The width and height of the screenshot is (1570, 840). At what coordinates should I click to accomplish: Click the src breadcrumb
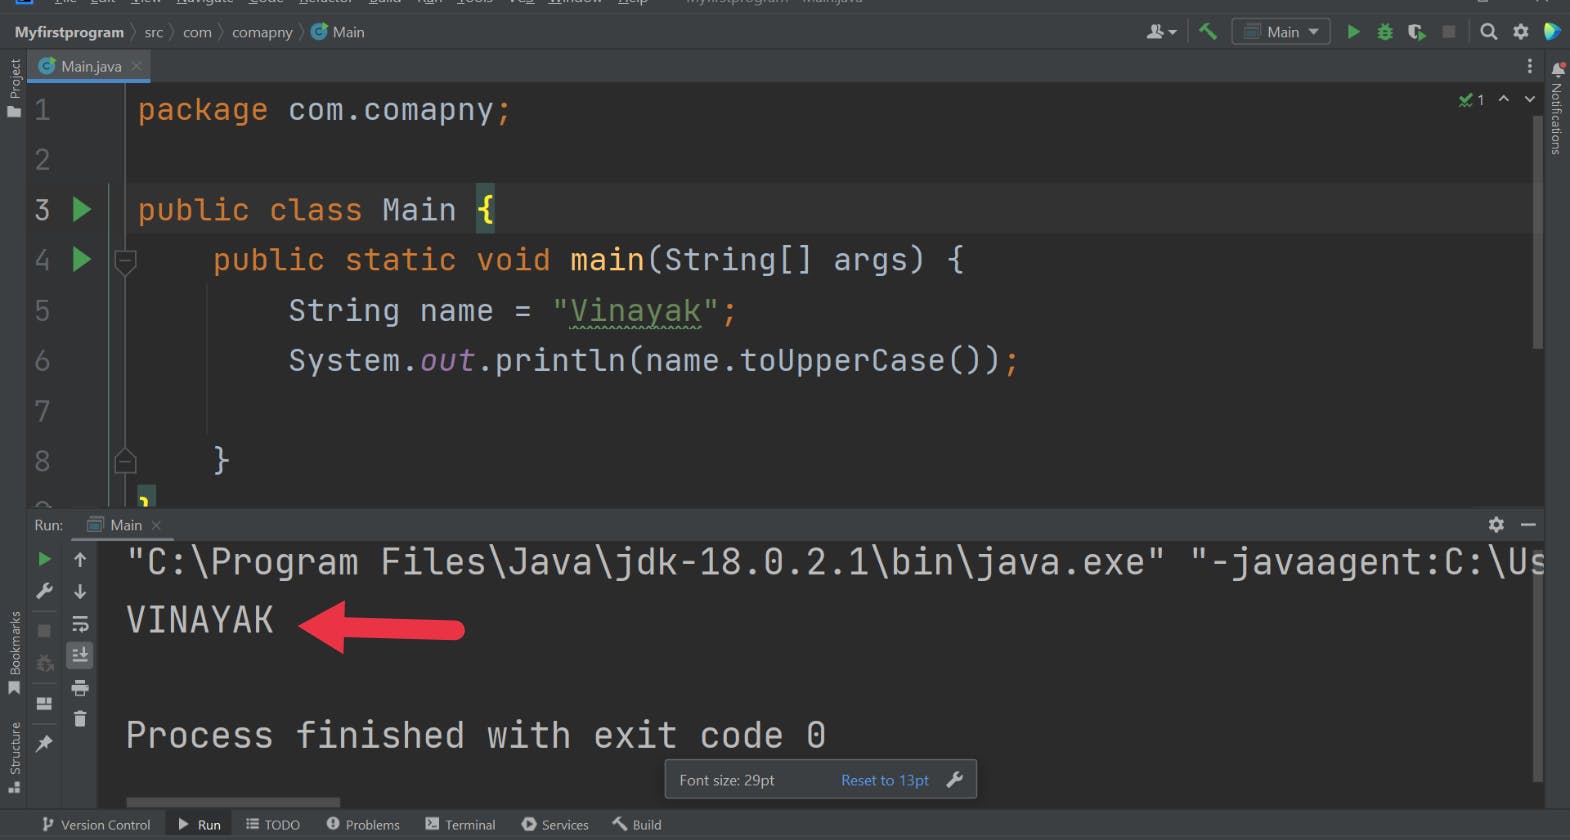point(153,32)
